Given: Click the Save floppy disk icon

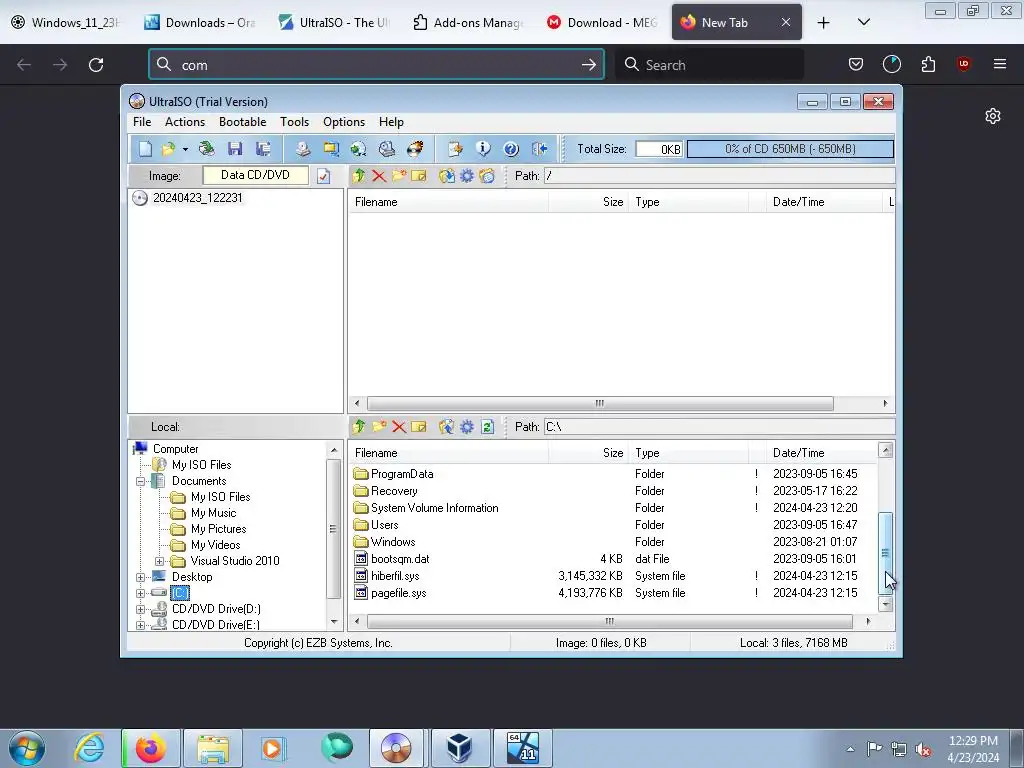Looking at the screenshot, I should 235,149.
